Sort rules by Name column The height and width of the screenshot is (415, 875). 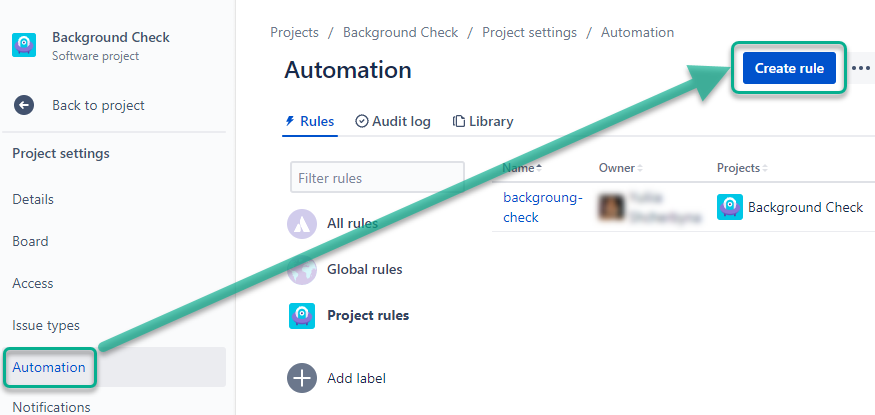(522, 167)
